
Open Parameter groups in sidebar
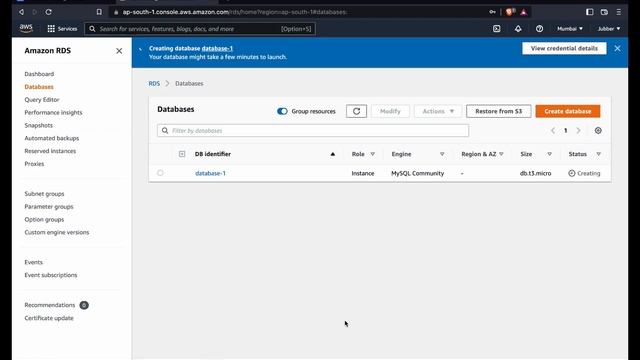[49, 207]
